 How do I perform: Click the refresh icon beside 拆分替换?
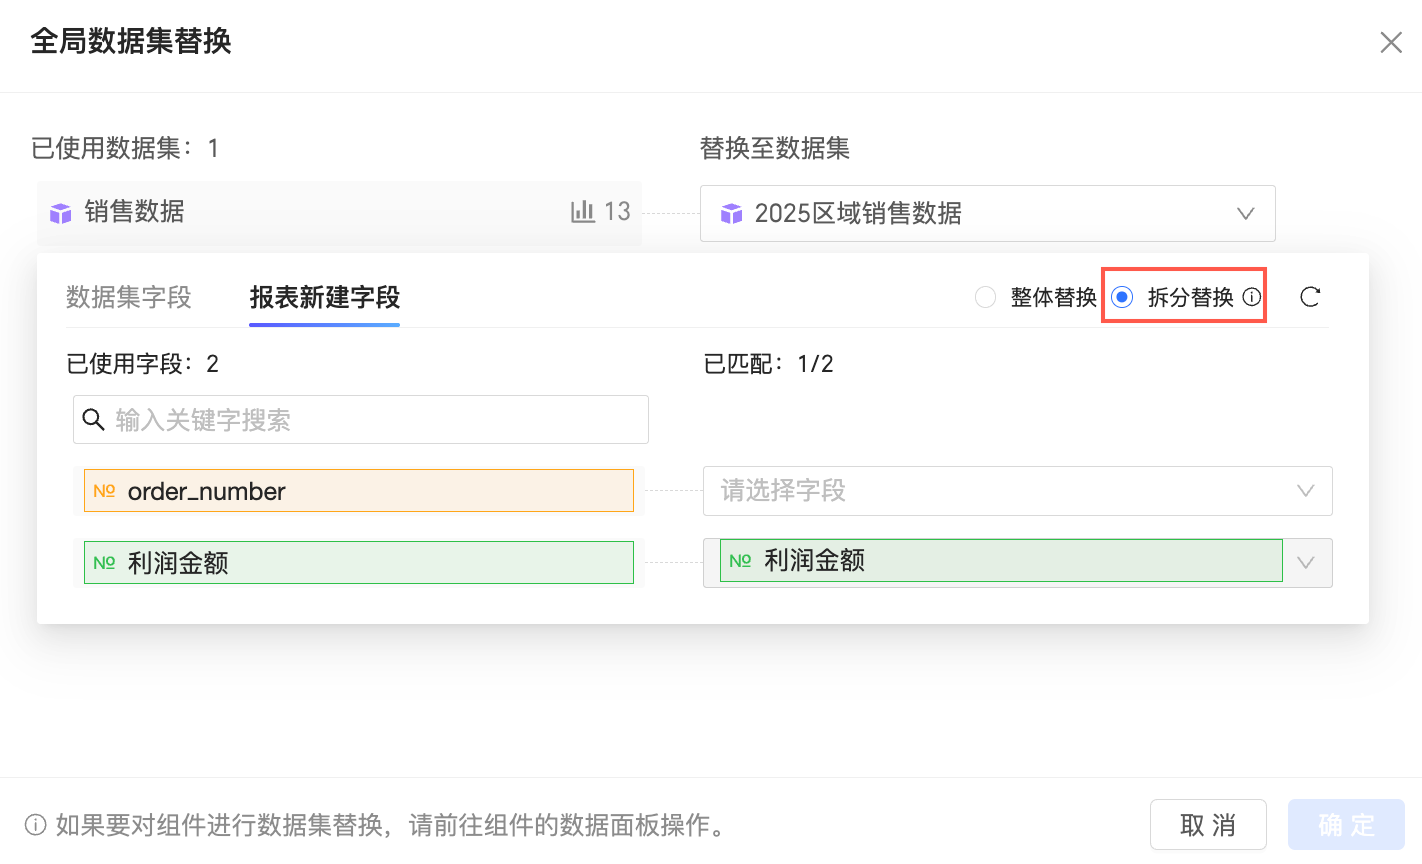(x=1310, y=297)
